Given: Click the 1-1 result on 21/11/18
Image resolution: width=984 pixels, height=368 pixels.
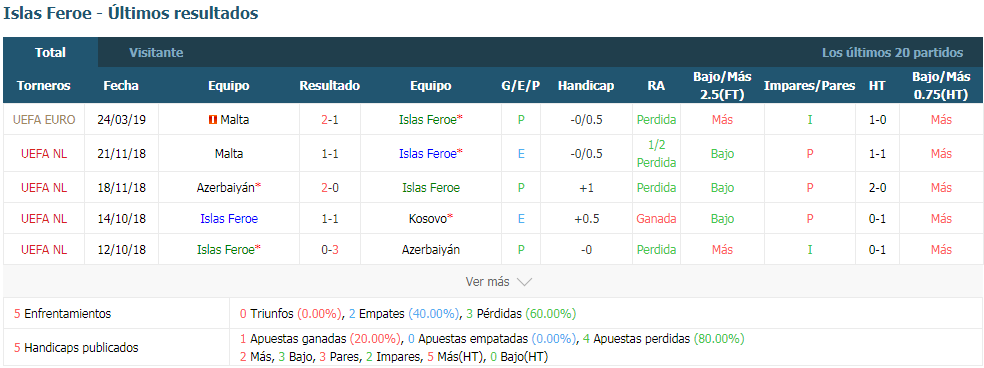Looking at the screenshot, I should click(x=329, y=153).
